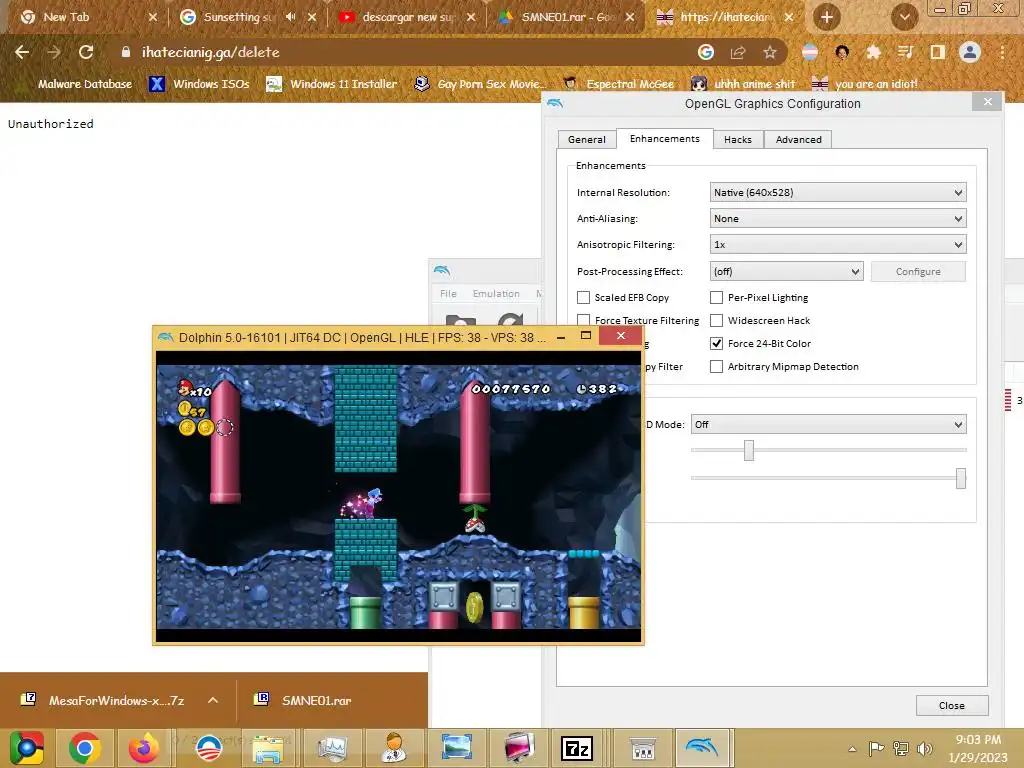Open the Advanced tab
Screen dimensions: 1024x768
[798, 139]
